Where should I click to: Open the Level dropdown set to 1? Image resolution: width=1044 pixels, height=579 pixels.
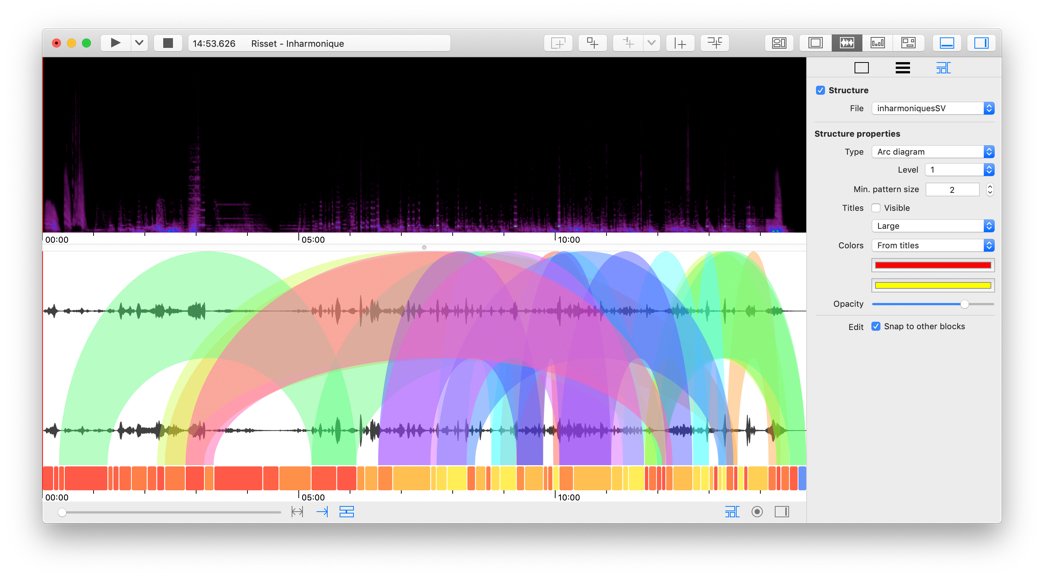click(x=959, y=170)
